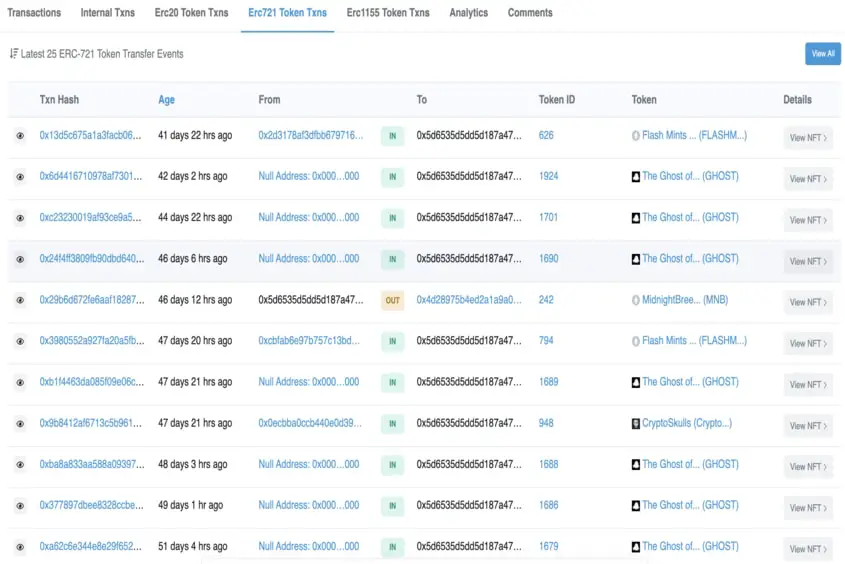Screen dimensions: 845x564
Task: Click the Flash Mints token icon for ID 626
Action: point(636,136)
